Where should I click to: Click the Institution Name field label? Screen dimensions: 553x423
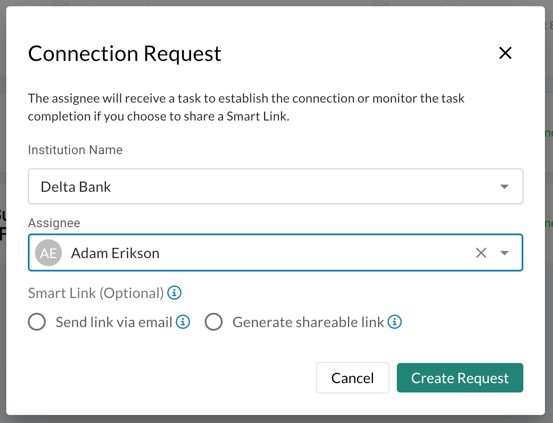tap(75, 150)
